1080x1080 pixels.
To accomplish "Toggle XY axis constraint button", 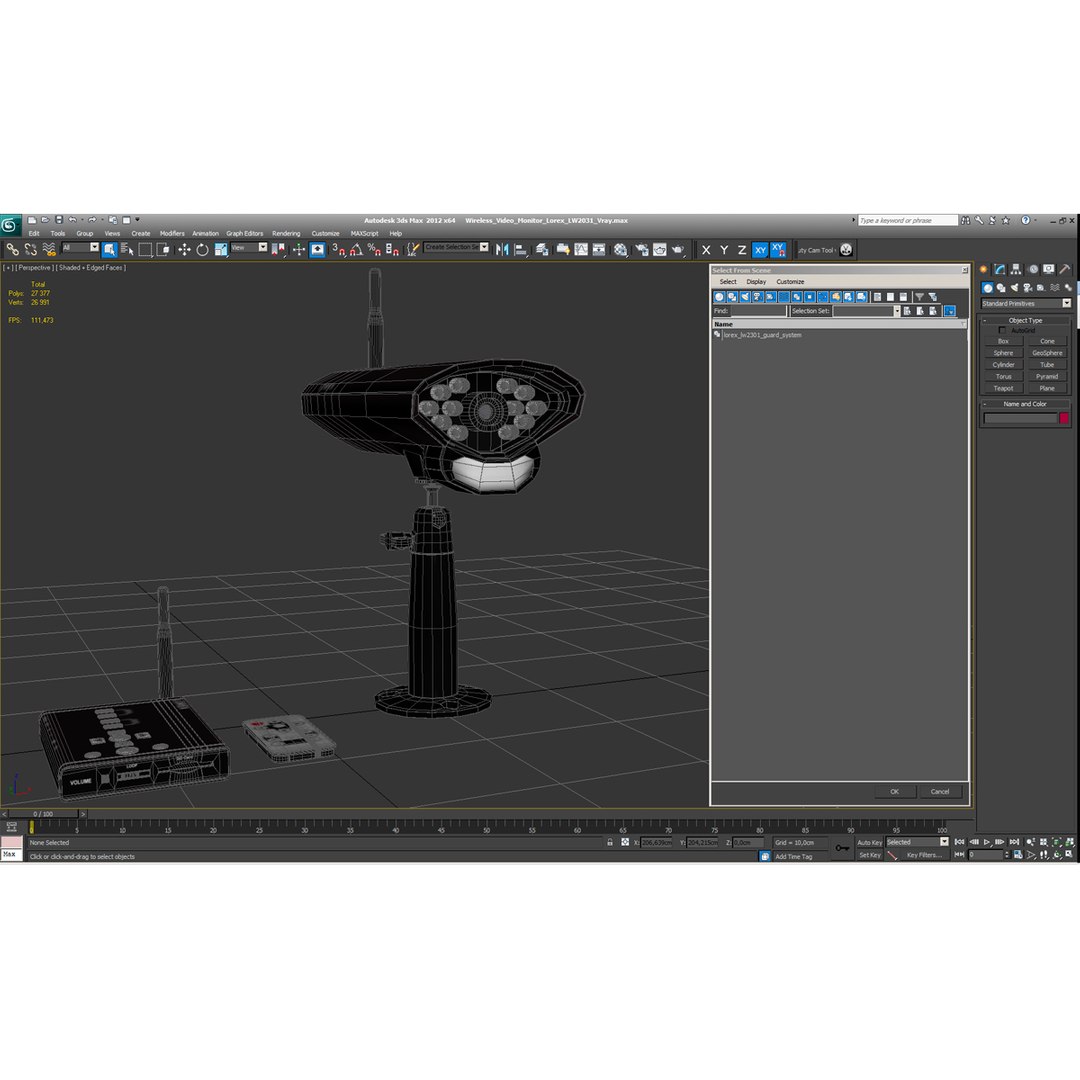I will coord(760,250).
